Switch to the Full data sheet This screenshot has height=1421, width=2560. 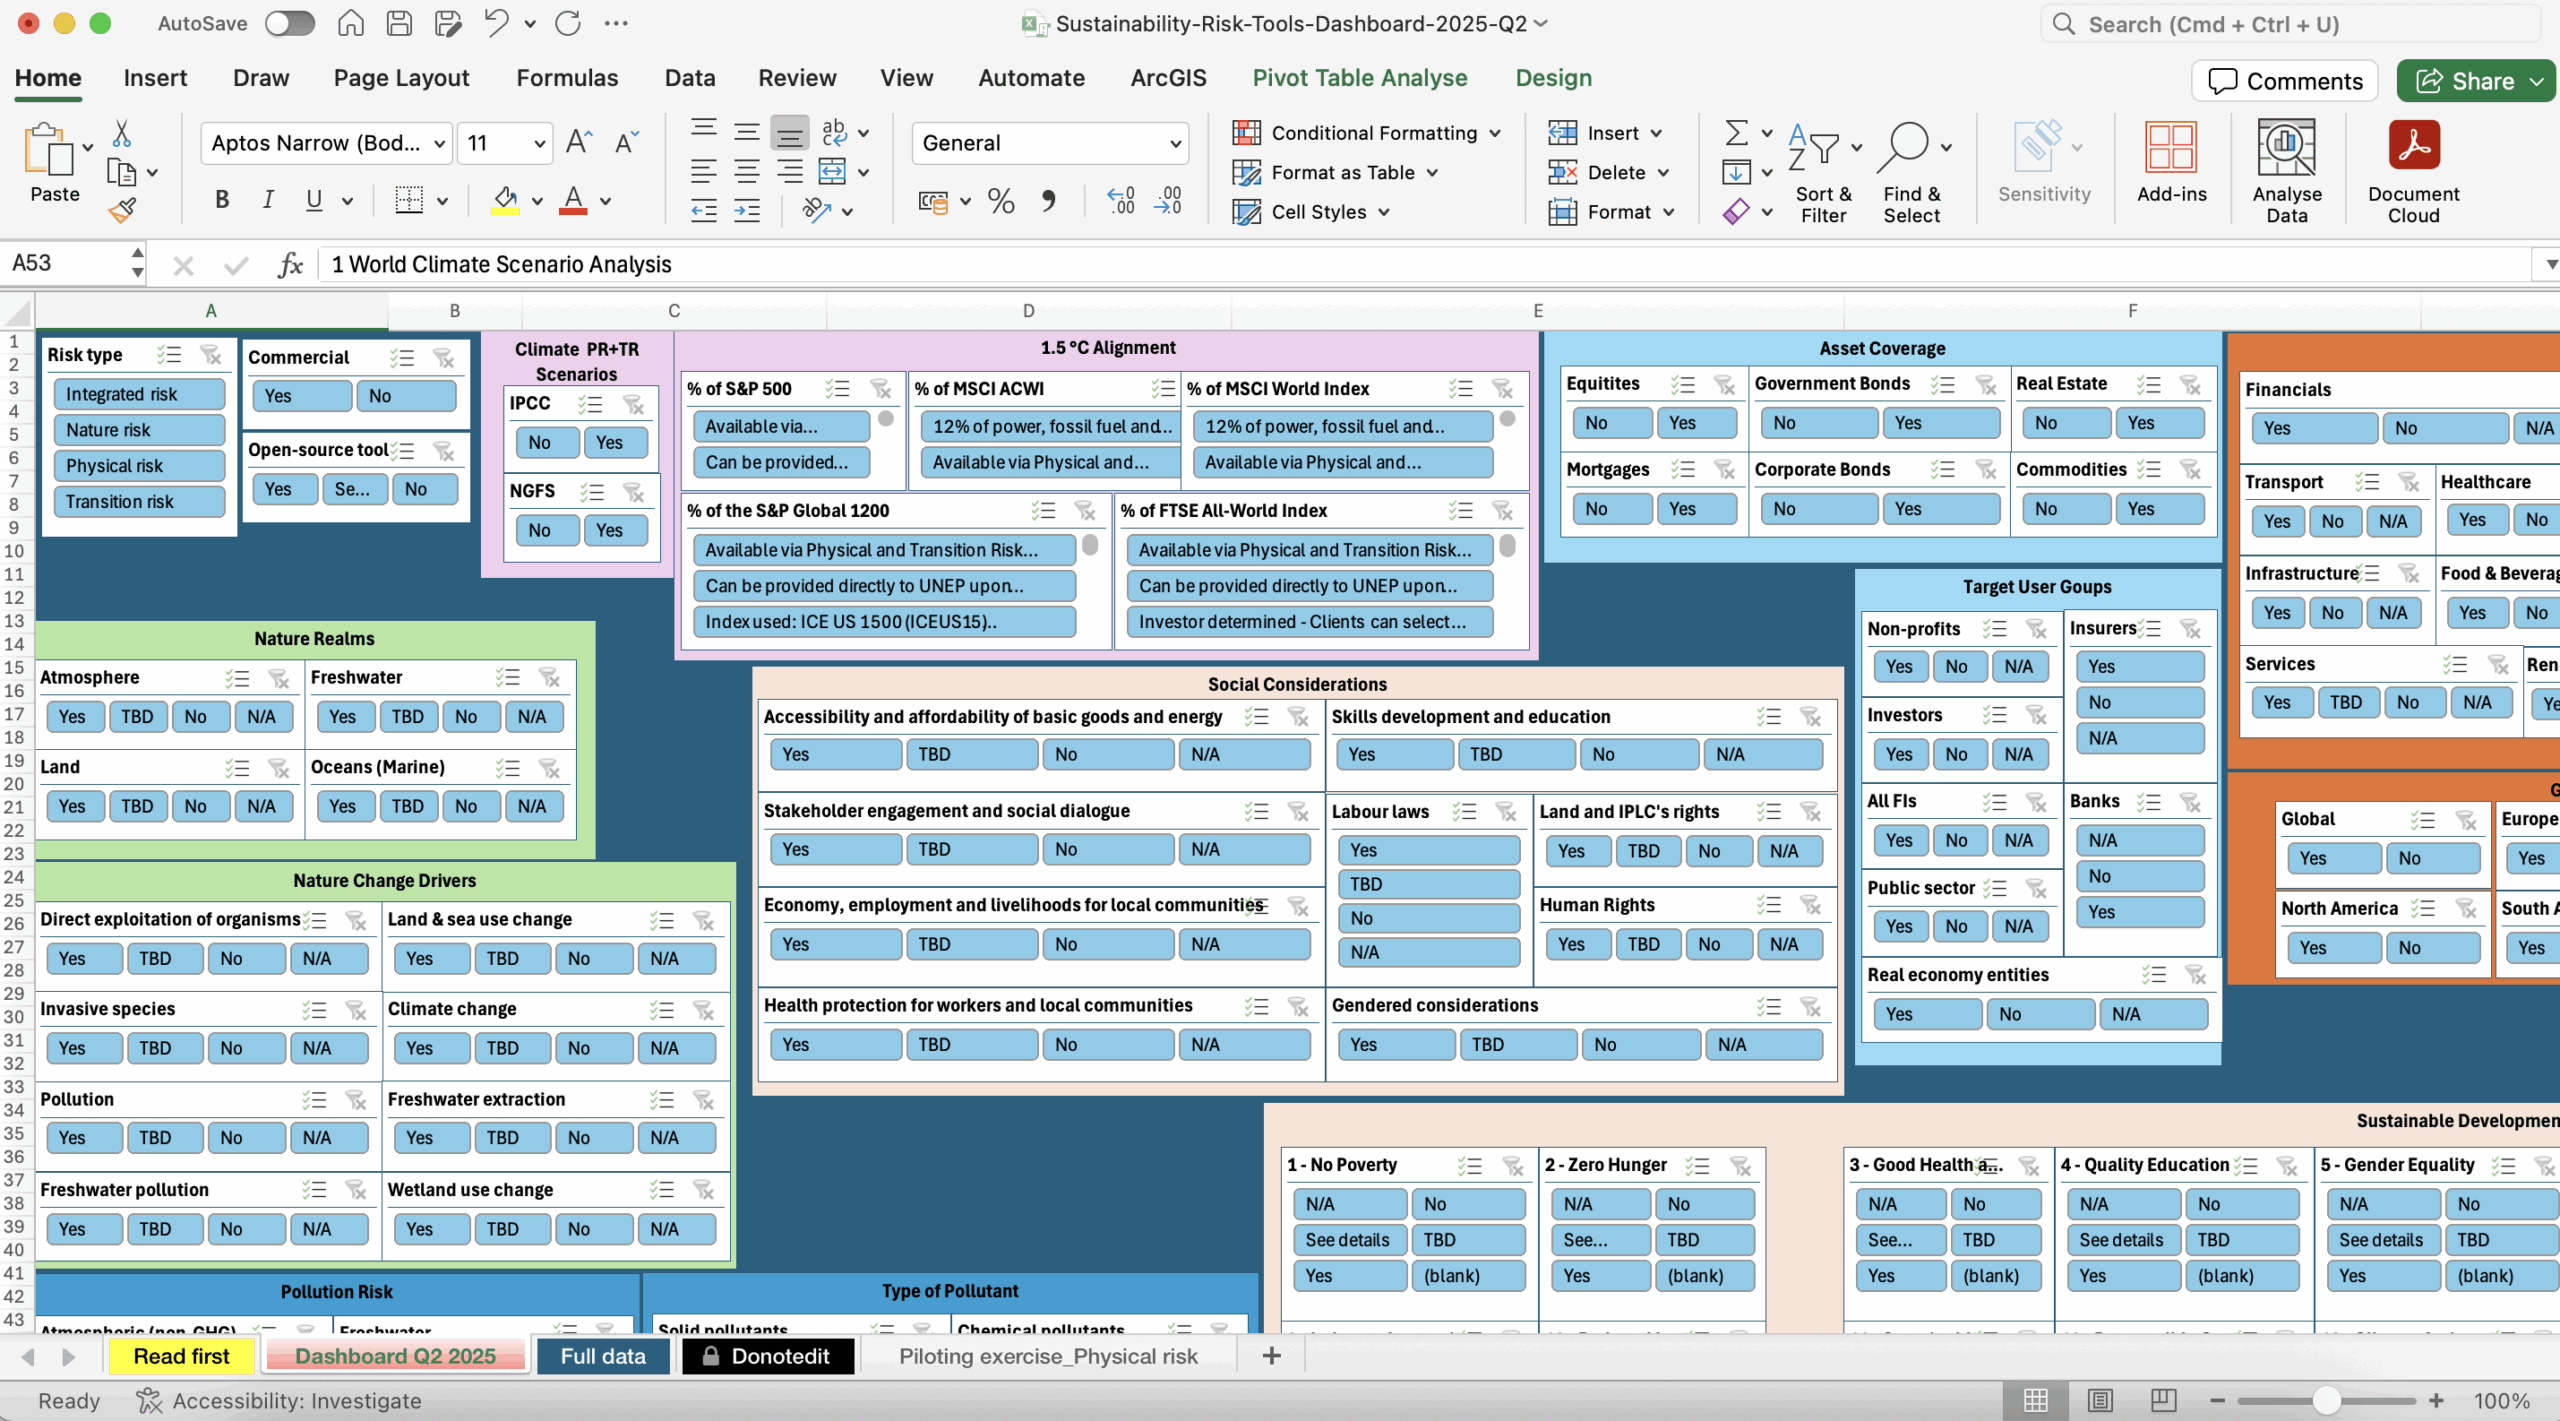tap(603, 1357)
